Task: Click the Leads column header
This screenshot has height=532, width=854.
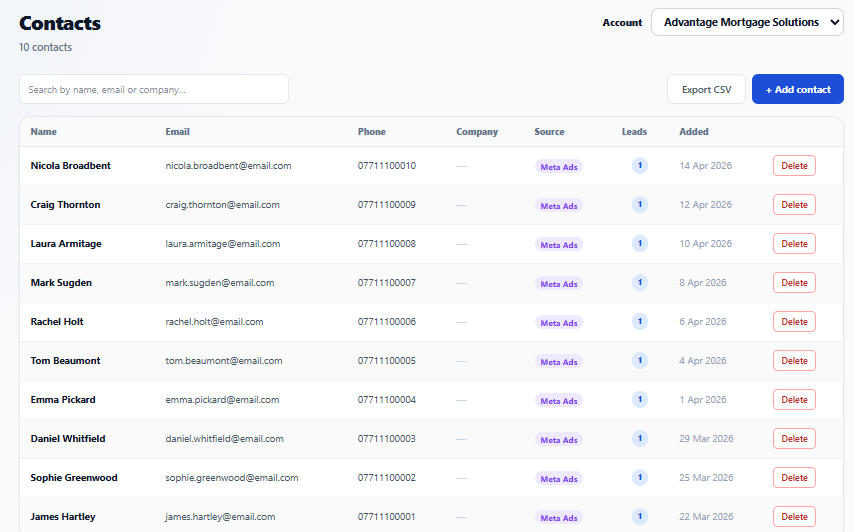Action: [635, 132]
